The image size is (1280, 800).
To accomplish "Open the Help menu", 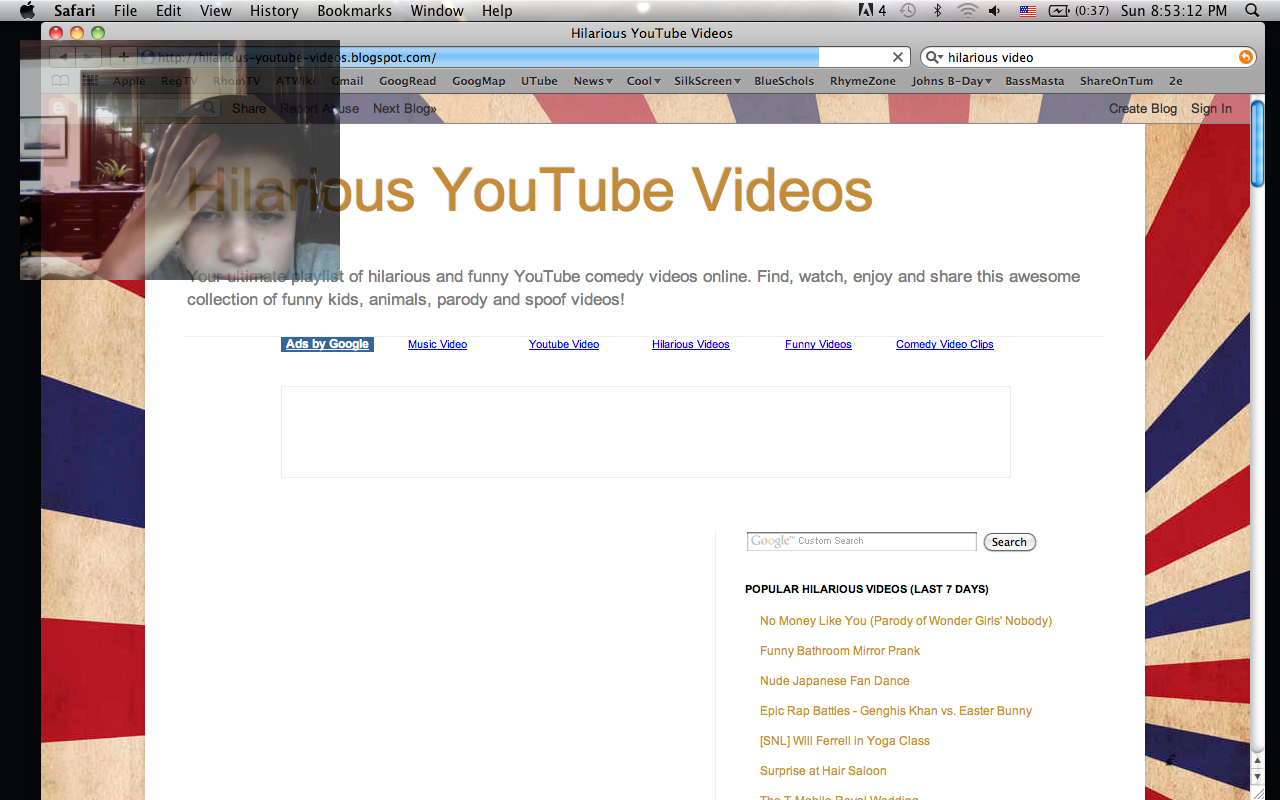I will tap(497, 11).
